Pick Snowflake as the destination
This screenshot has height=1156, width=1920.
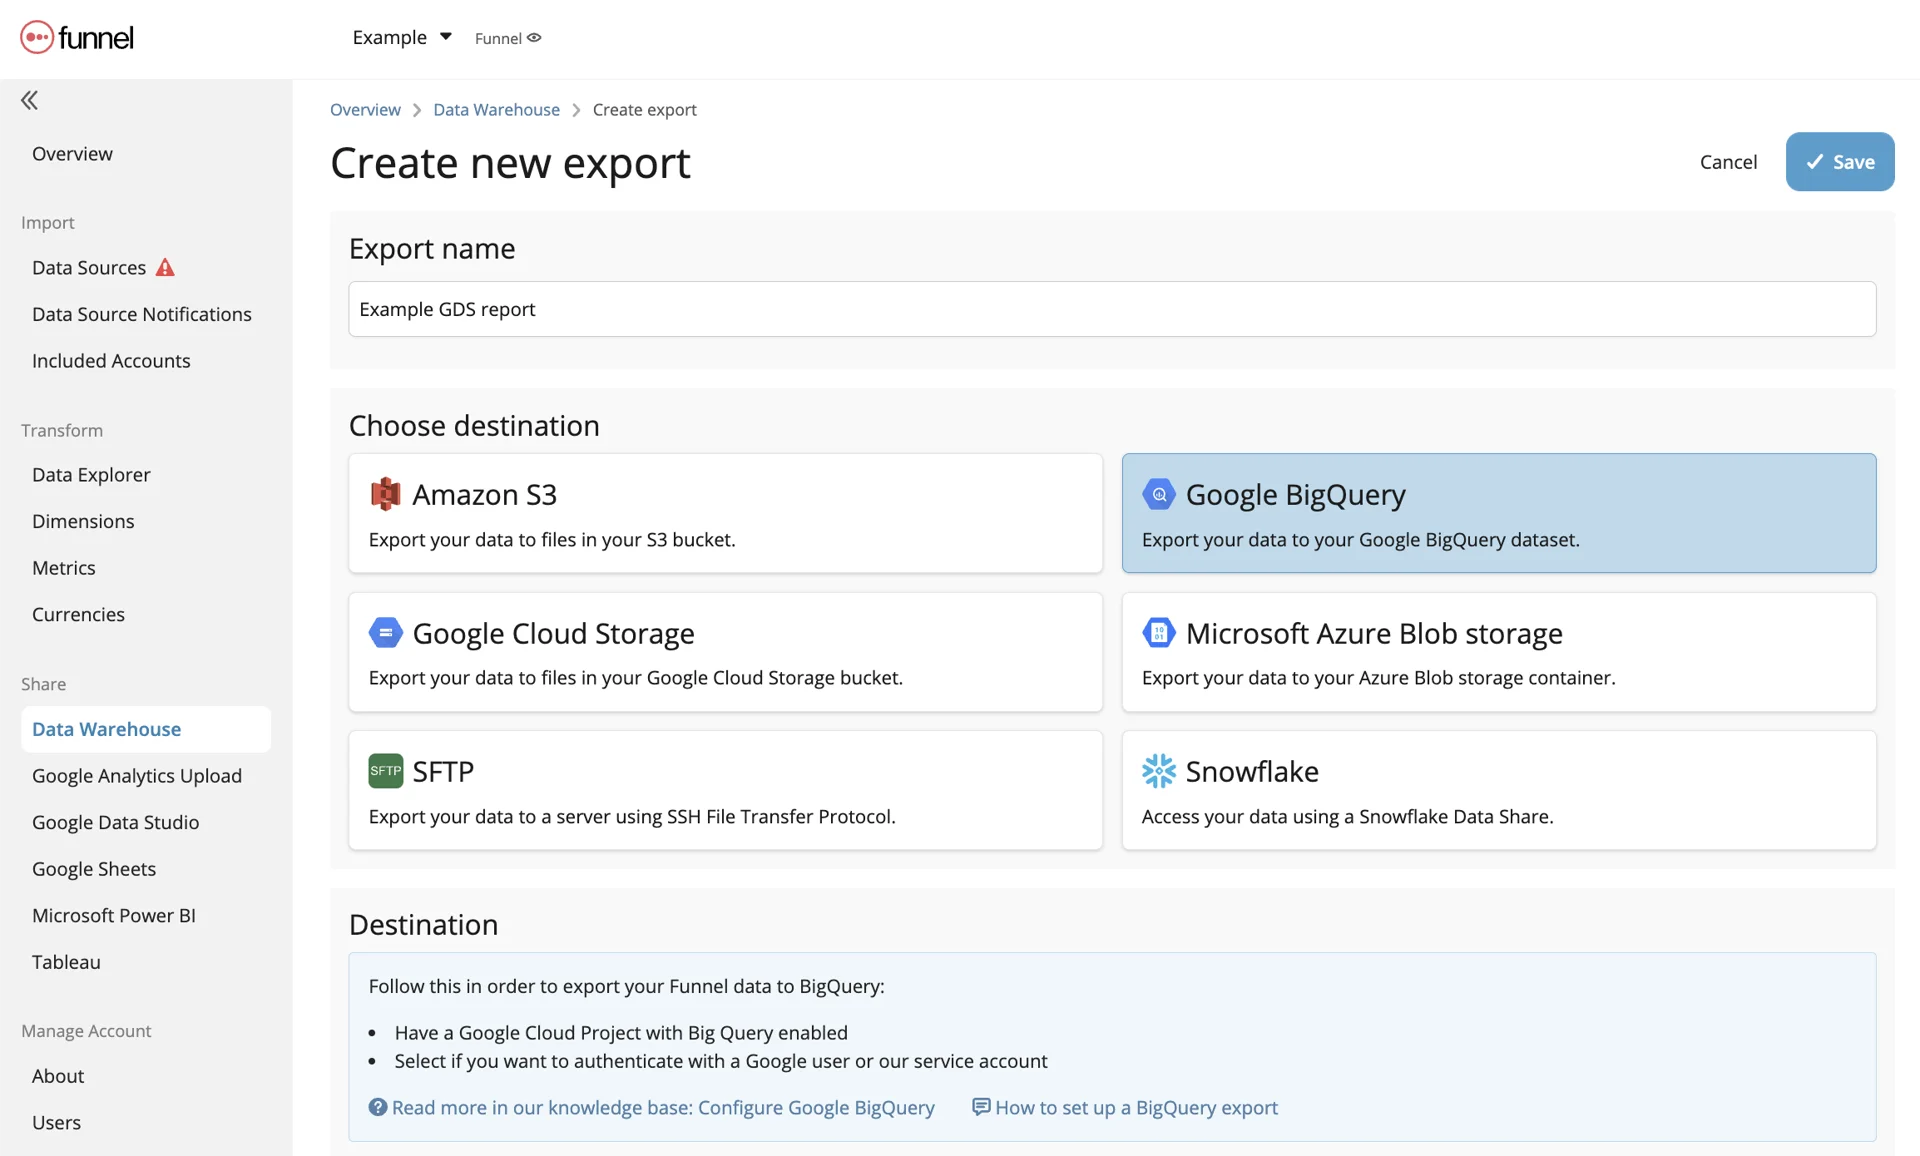pyautogui.click(x=1499, y=790)
